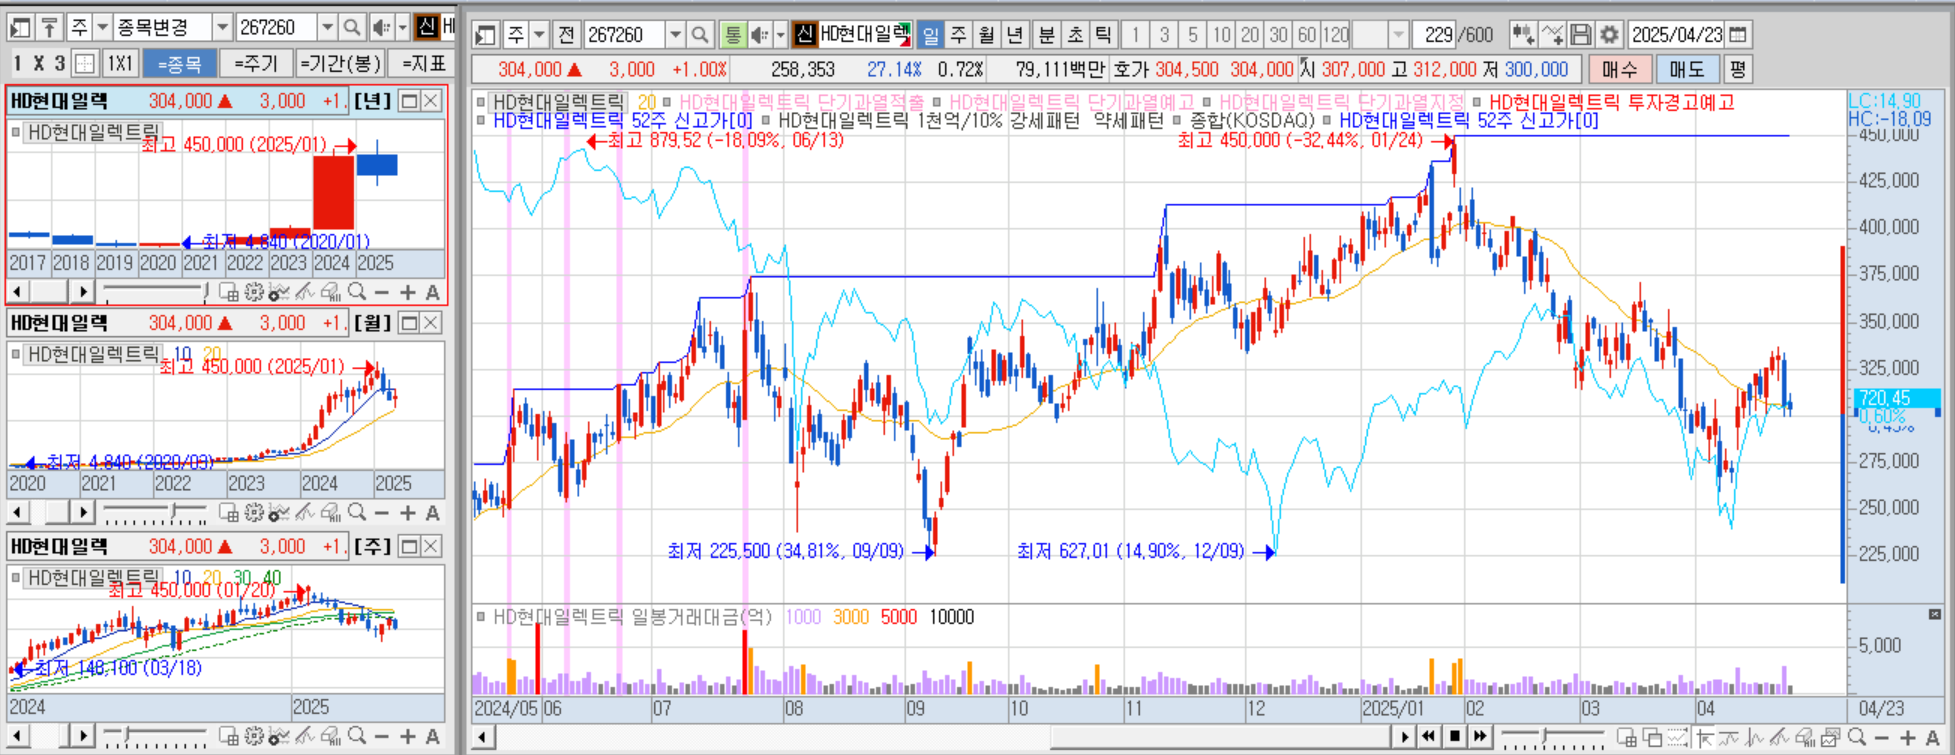The width and height of the screenshot is (1955, 755).
Task: Toggle the green 통 link button
Action: point(732,35)
